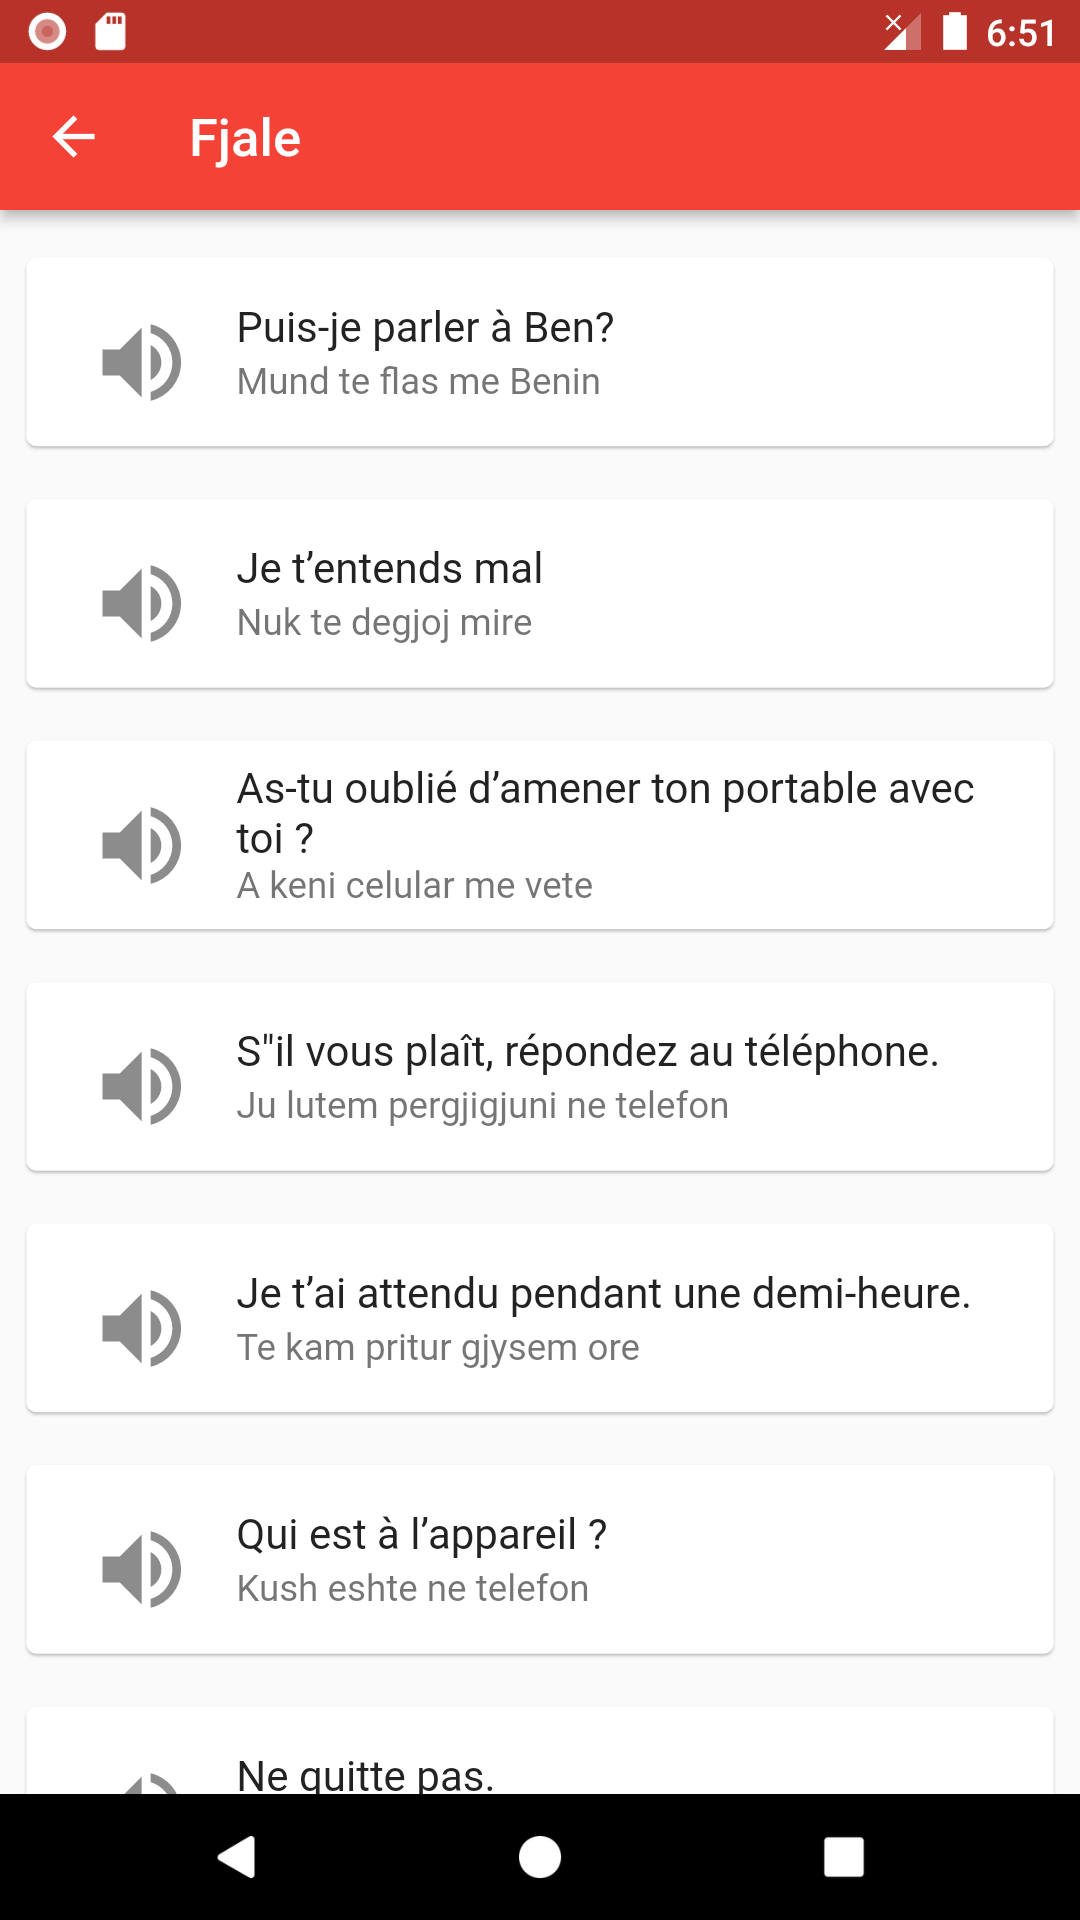Tap Android Back navigation button
1080x1920 pixels.
pyautogui.click(x=236, y=1857)
